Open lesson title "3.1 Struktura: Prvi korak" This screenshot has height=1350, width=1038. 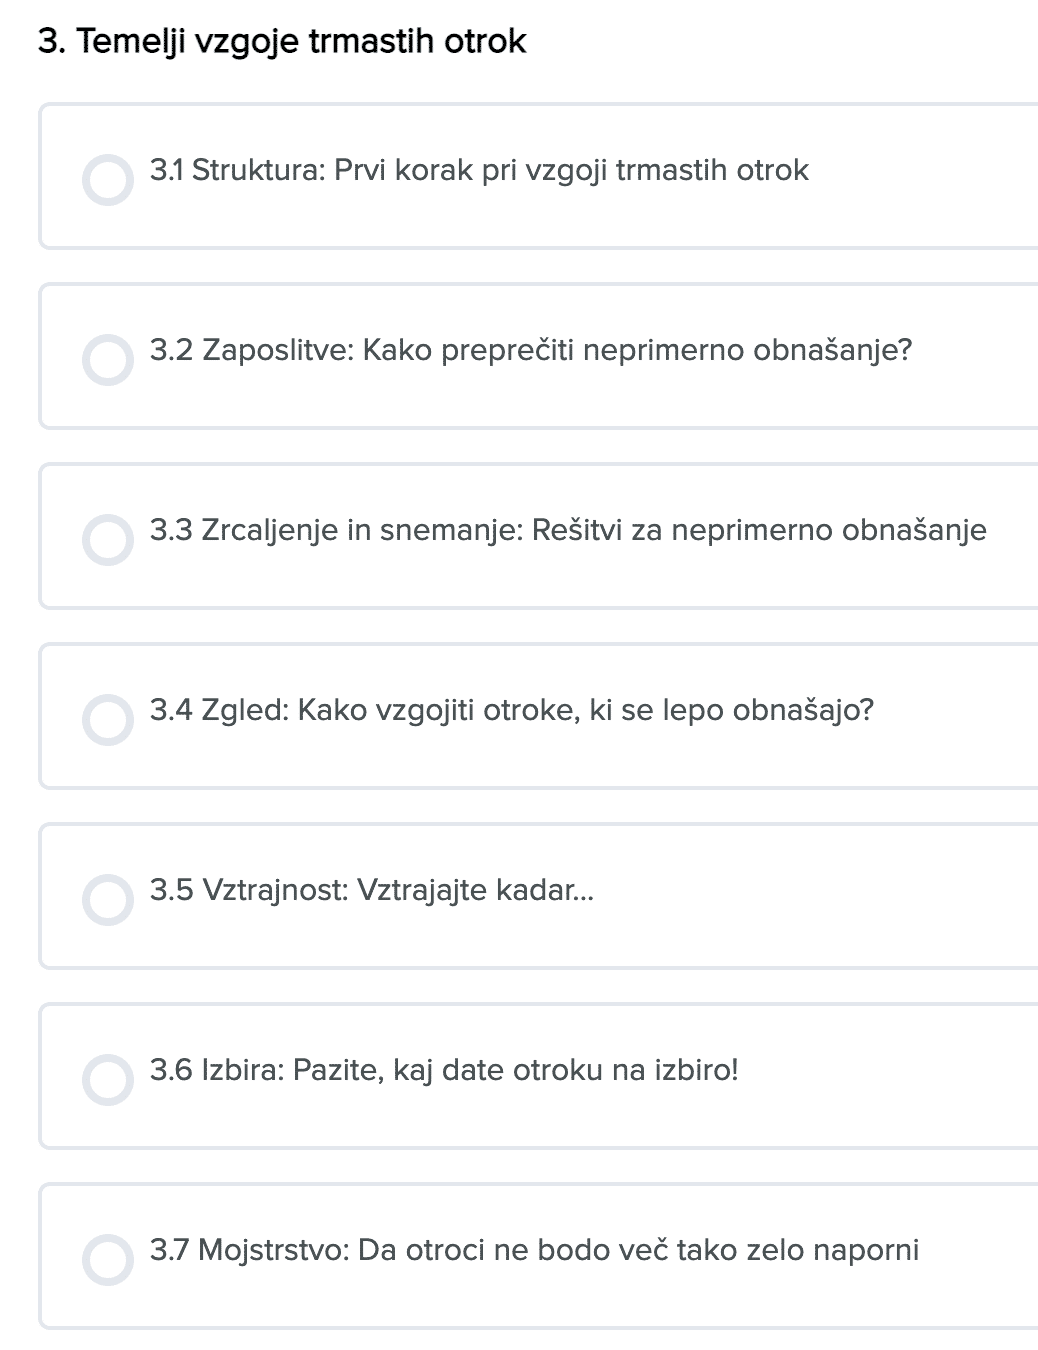point(479,170)
